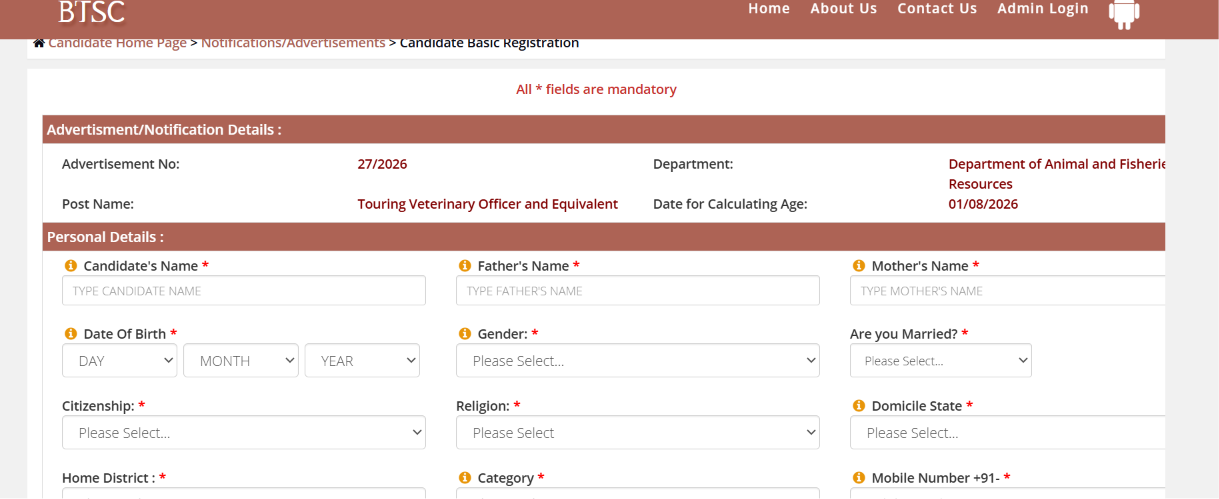1219x499 pixels.
Task: Open the Religion dropdown
Action: [x=638, y=433]
